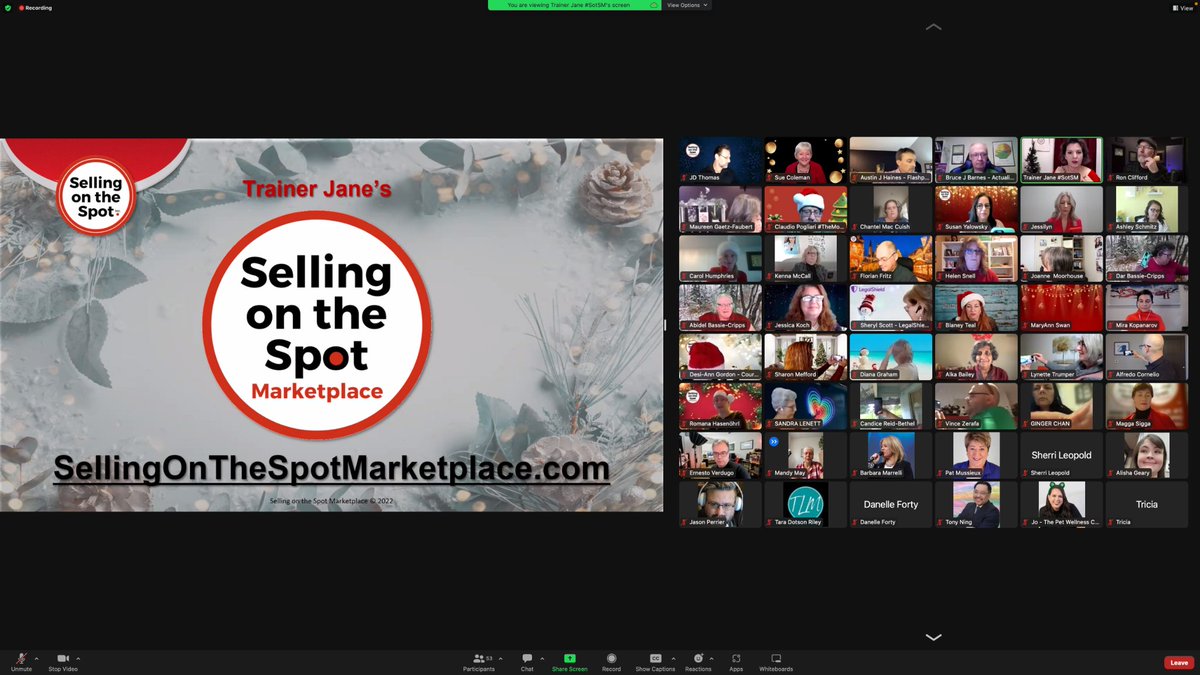Click the red Recording indicator
This screenshot has width=1200, height=675.
pos(35,7)
